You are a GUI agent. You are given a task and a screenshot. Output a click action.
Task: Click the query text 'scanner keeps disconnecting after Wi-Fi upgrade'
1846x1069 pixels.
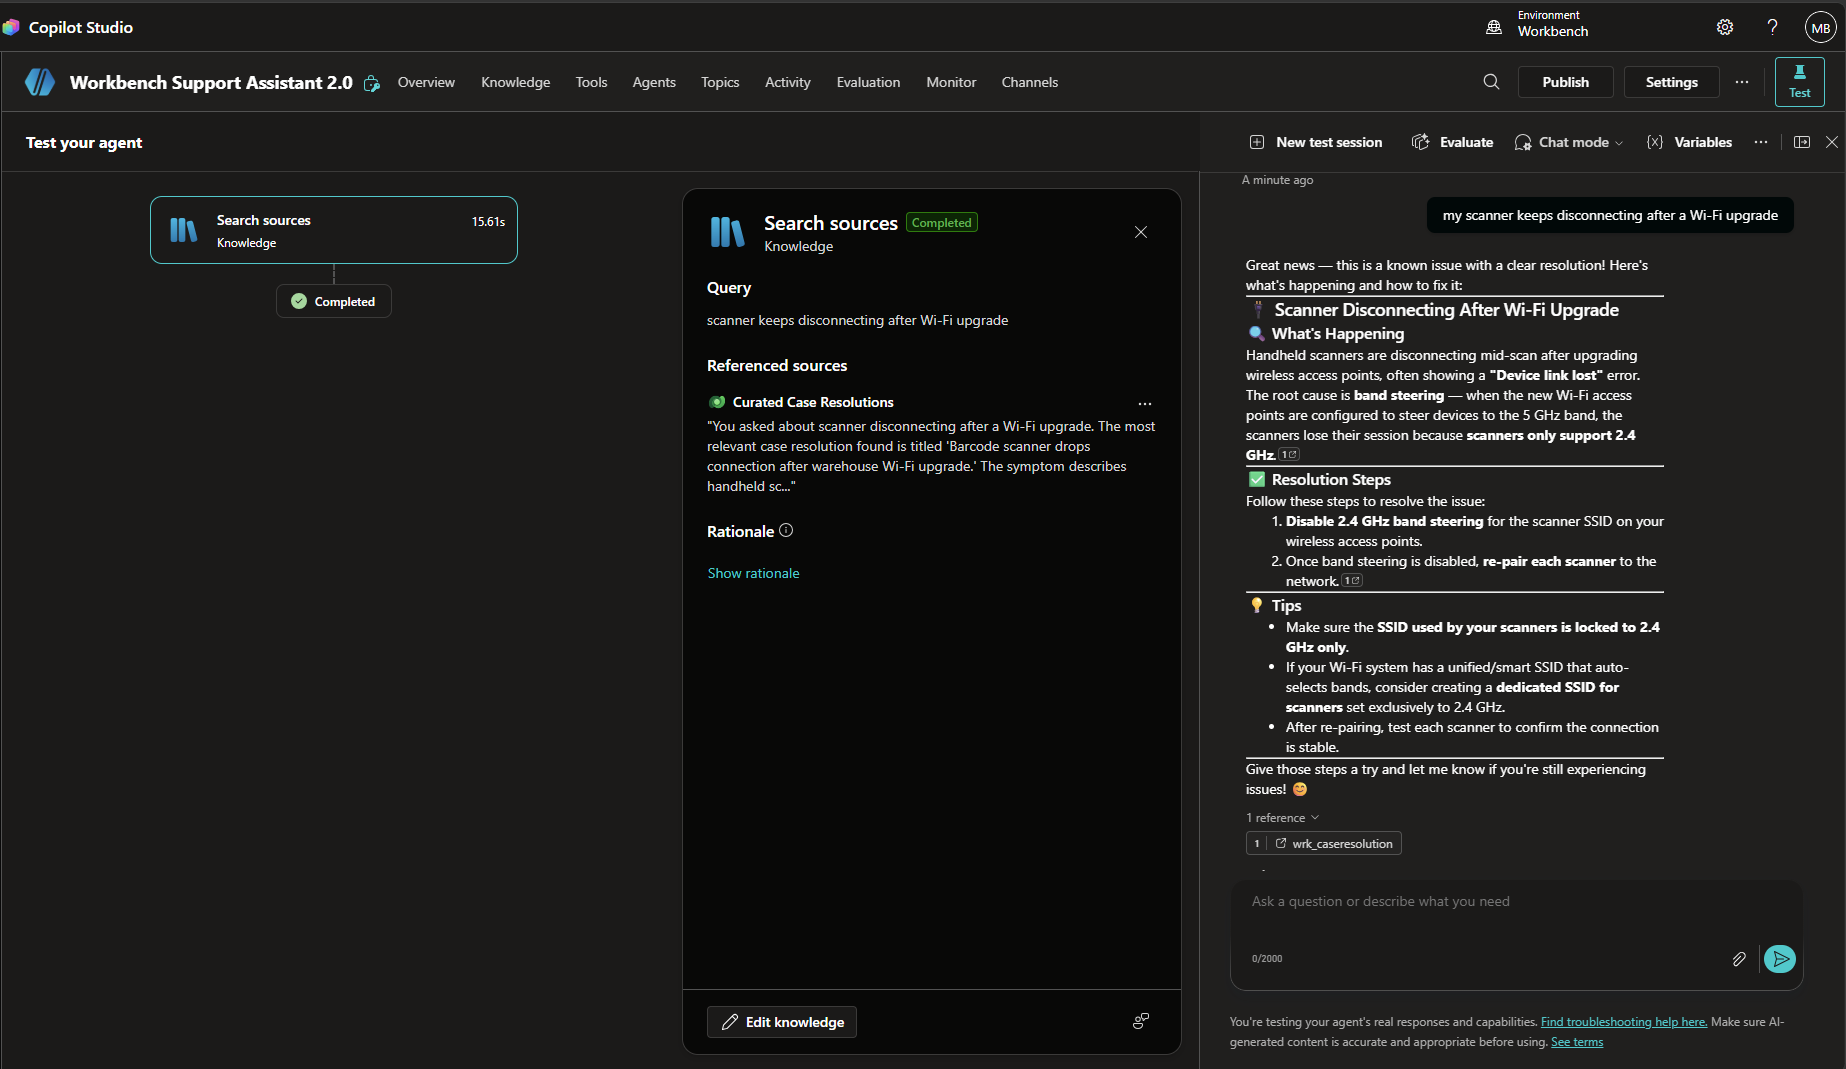pos(857,320)
